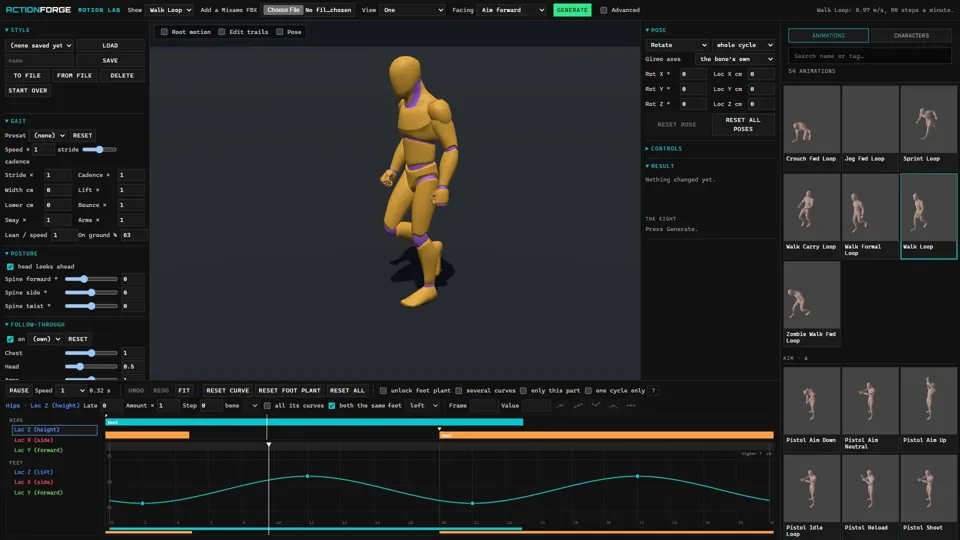Select the Pistol Aim Down animation
This screenshot has height=540, width=960.
(811, 409)
